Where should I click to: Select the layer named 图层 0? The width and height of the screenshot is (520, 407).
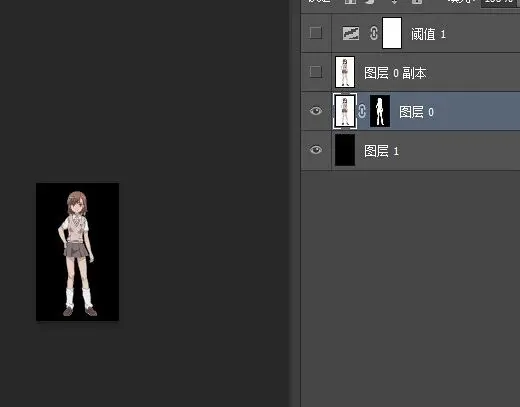pyautogui.click(x=416, y=112)
